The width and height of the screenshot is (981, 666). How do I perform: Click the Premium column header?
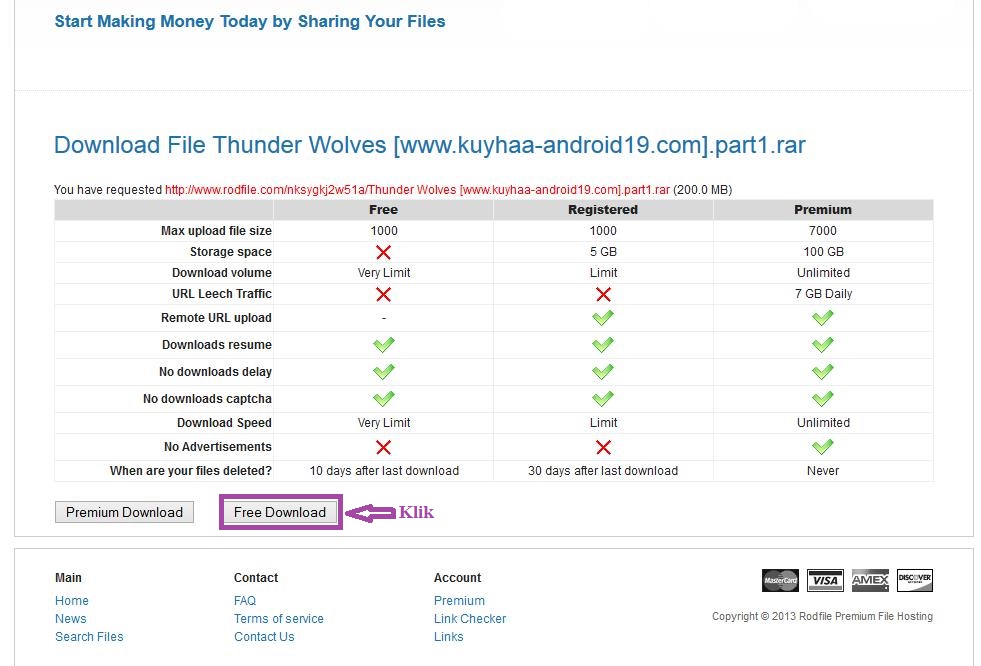(x=823, y=209)
